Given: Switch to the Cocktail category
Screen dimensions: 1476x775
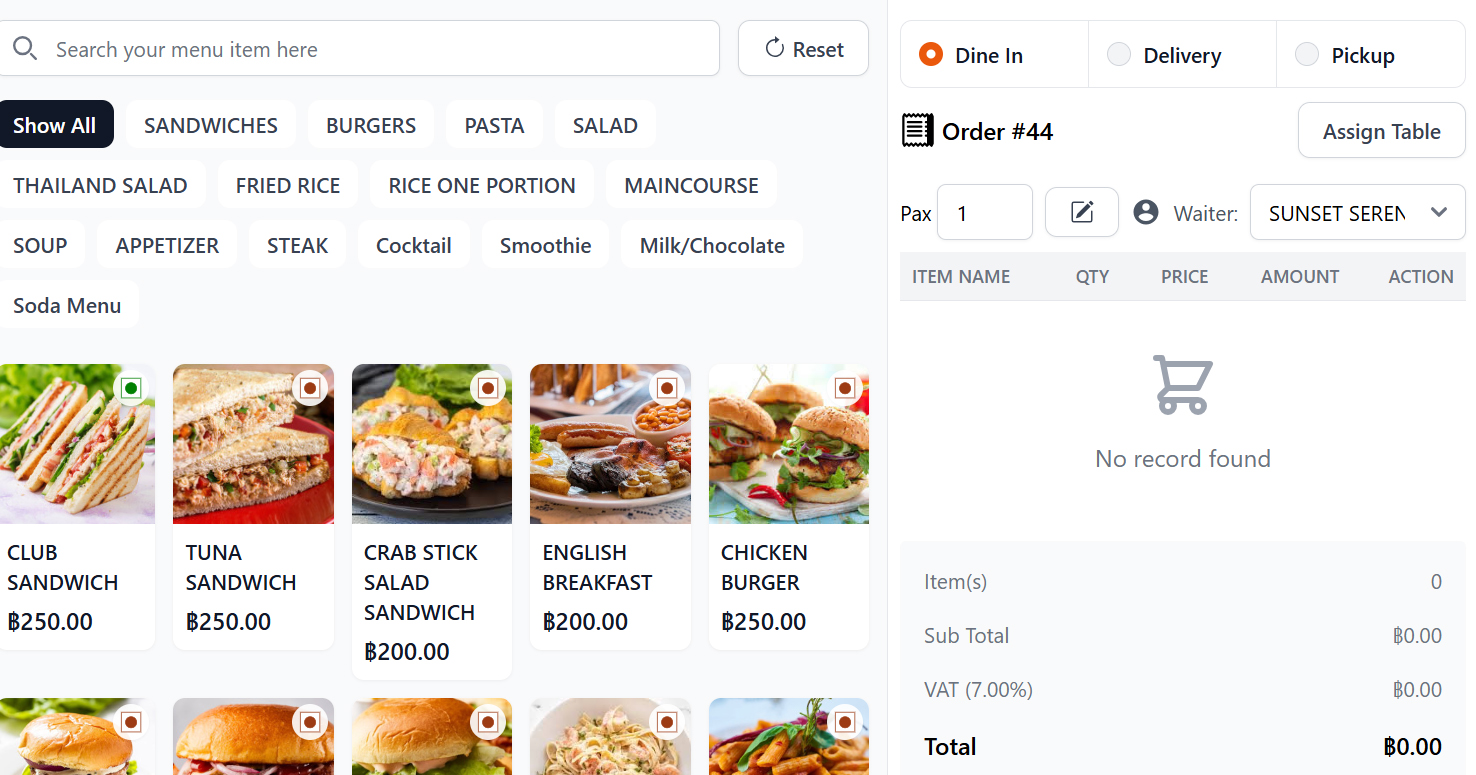Looking at the screenshot, I should pyautogui.click(x=413, y=245).
